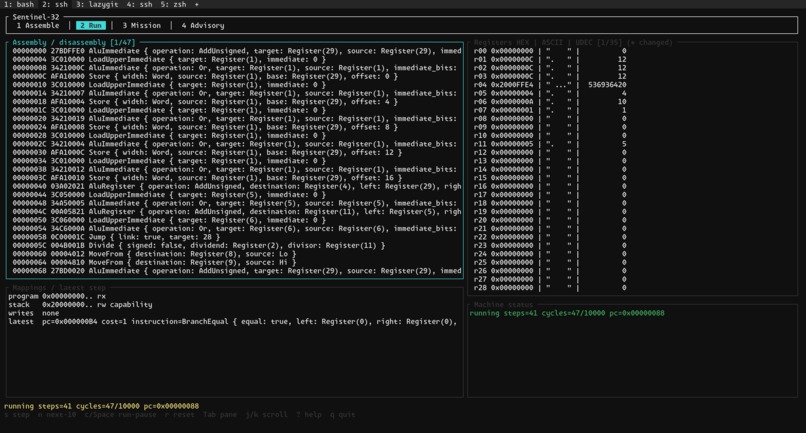Click the 'n next-10' shortcut hint

[x=57, y=414]
